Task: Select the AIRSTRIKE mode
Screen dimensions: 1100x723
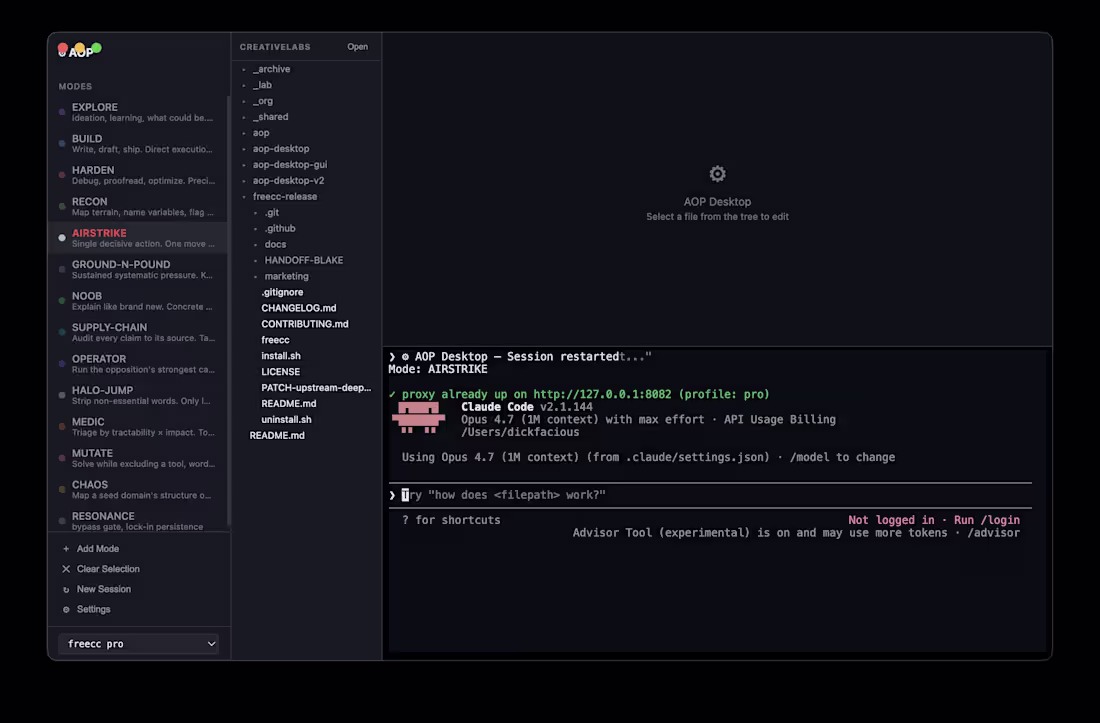Action: (138, 238)
